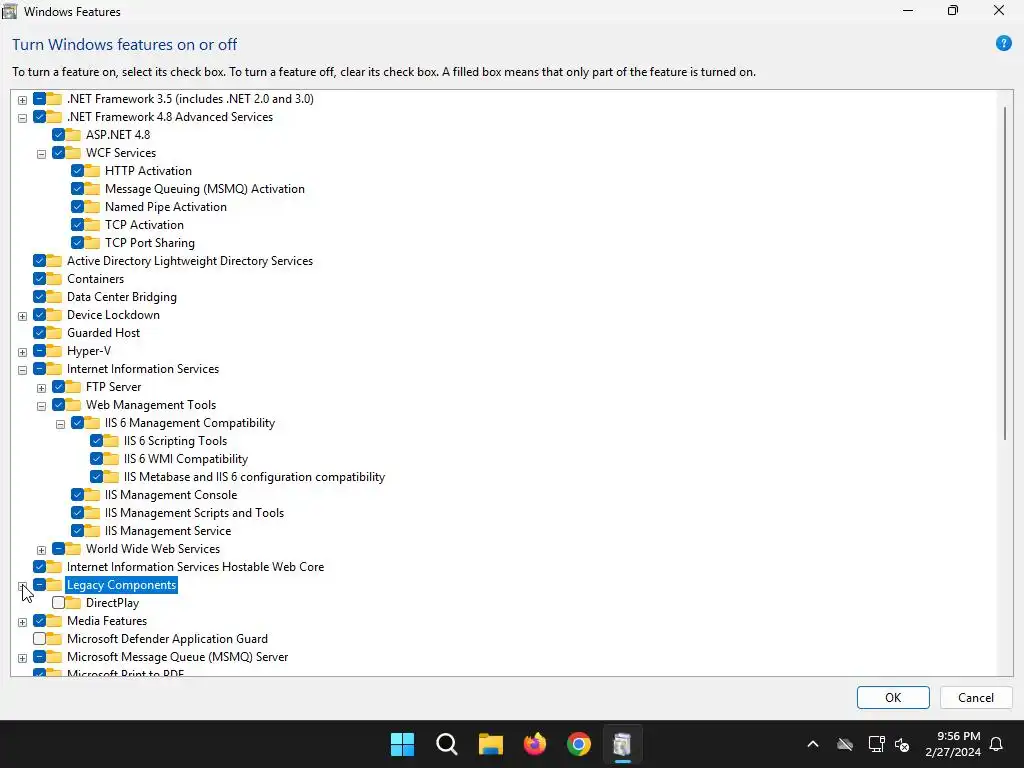Select IIS 6 WMI Compatibility label
The height and width of the screenshot is (768, 1024).
click(186, 459)
